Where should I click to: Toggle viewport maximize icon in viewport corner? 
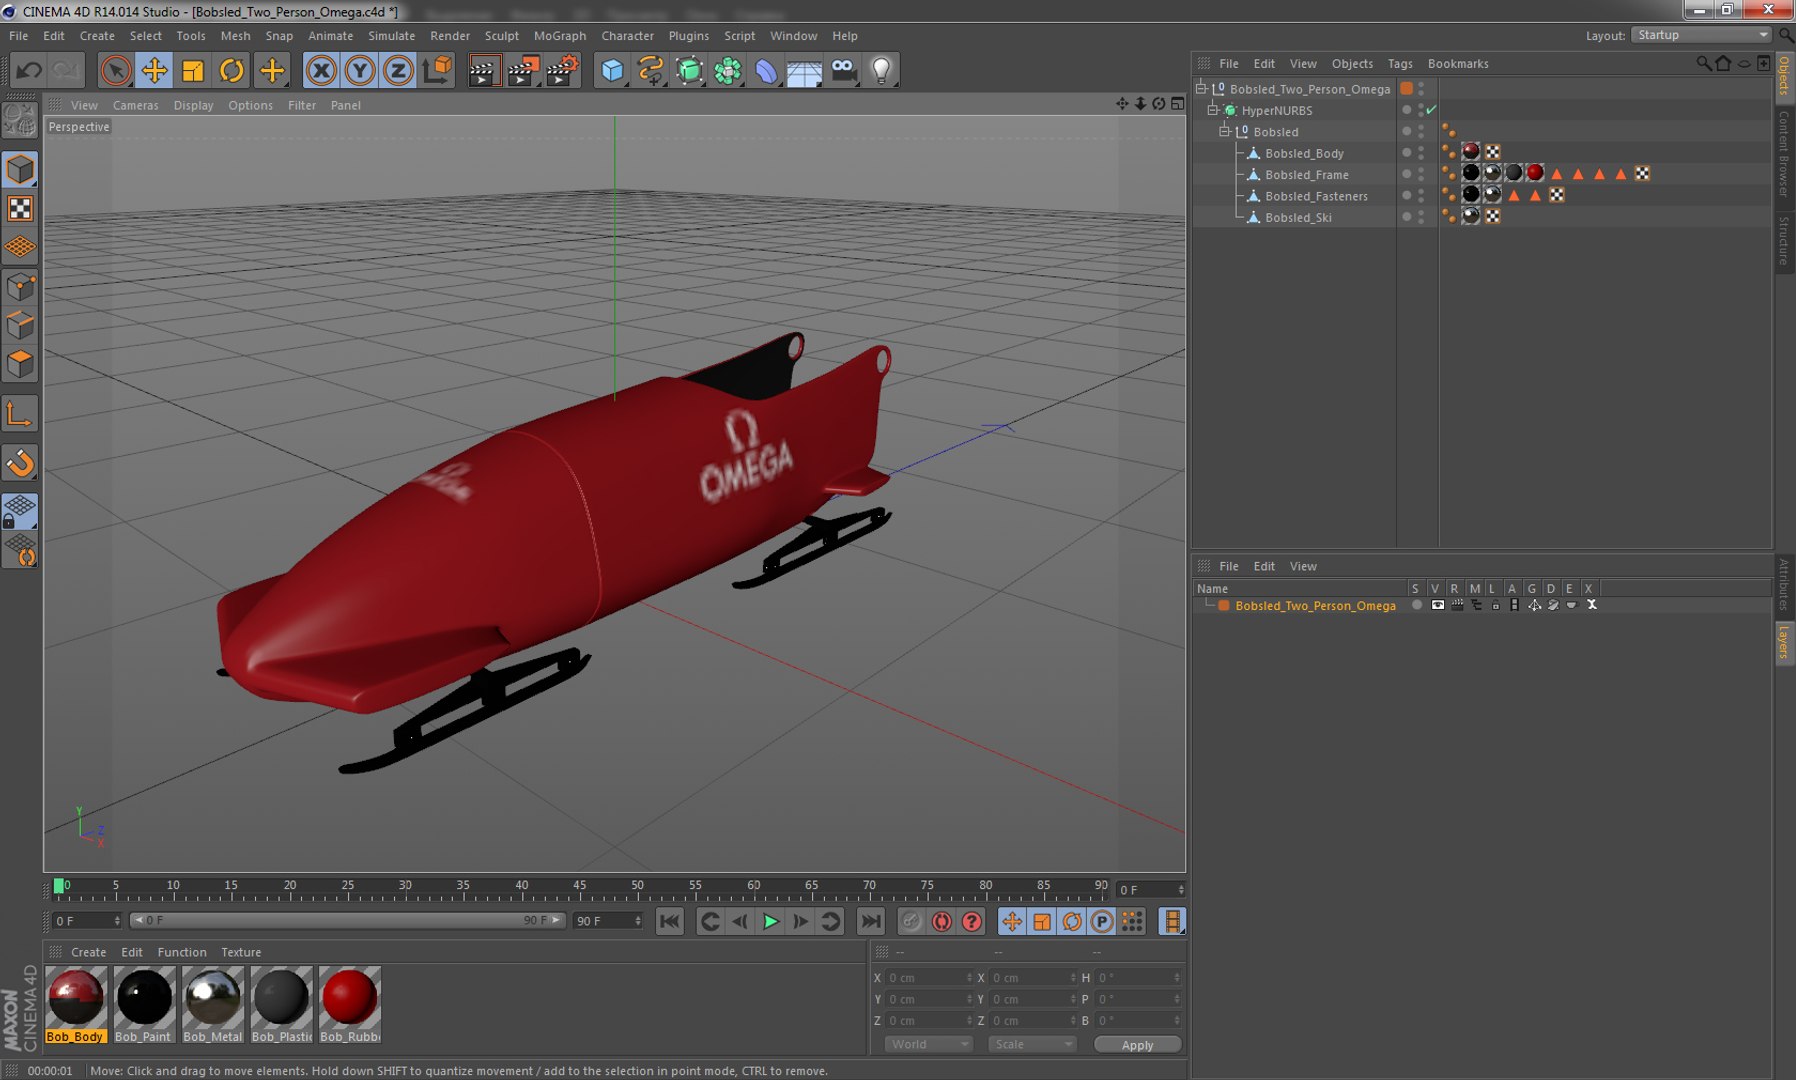point(1177,103)
